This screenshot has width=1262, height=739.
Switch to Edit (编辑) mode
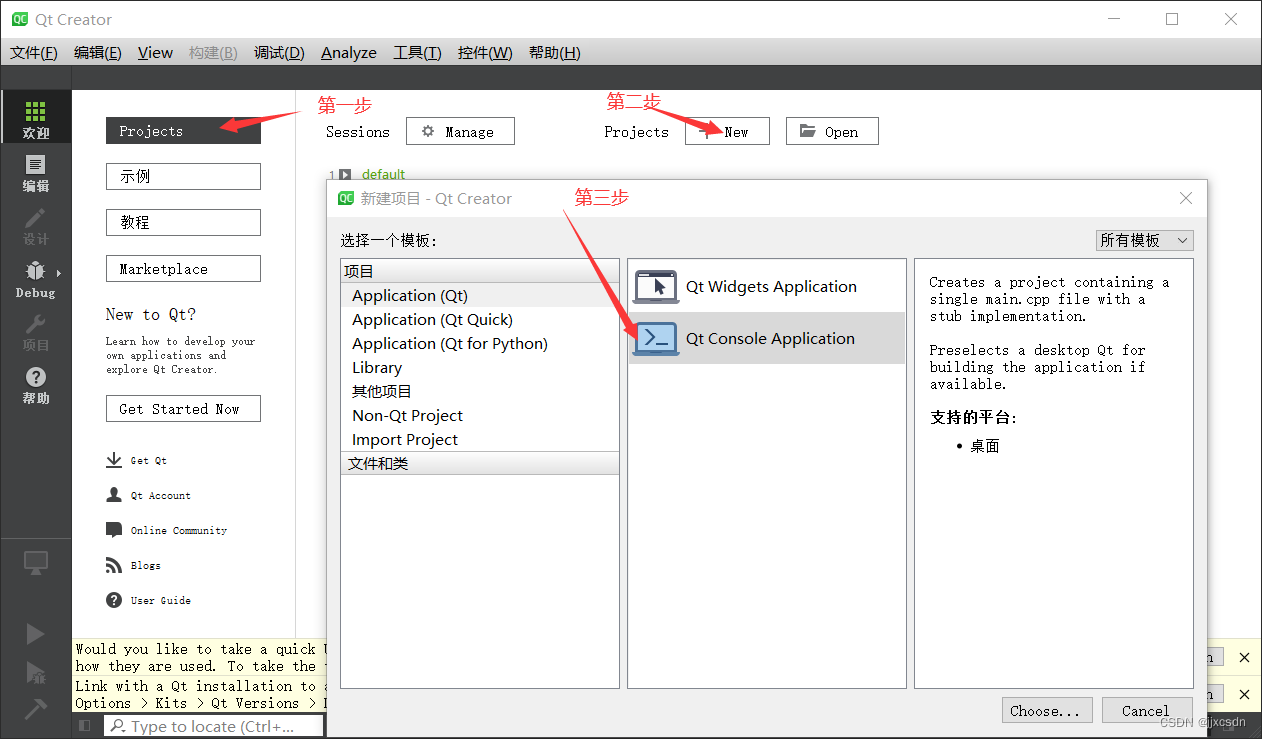pyautogui.click(x=36, y=172)
